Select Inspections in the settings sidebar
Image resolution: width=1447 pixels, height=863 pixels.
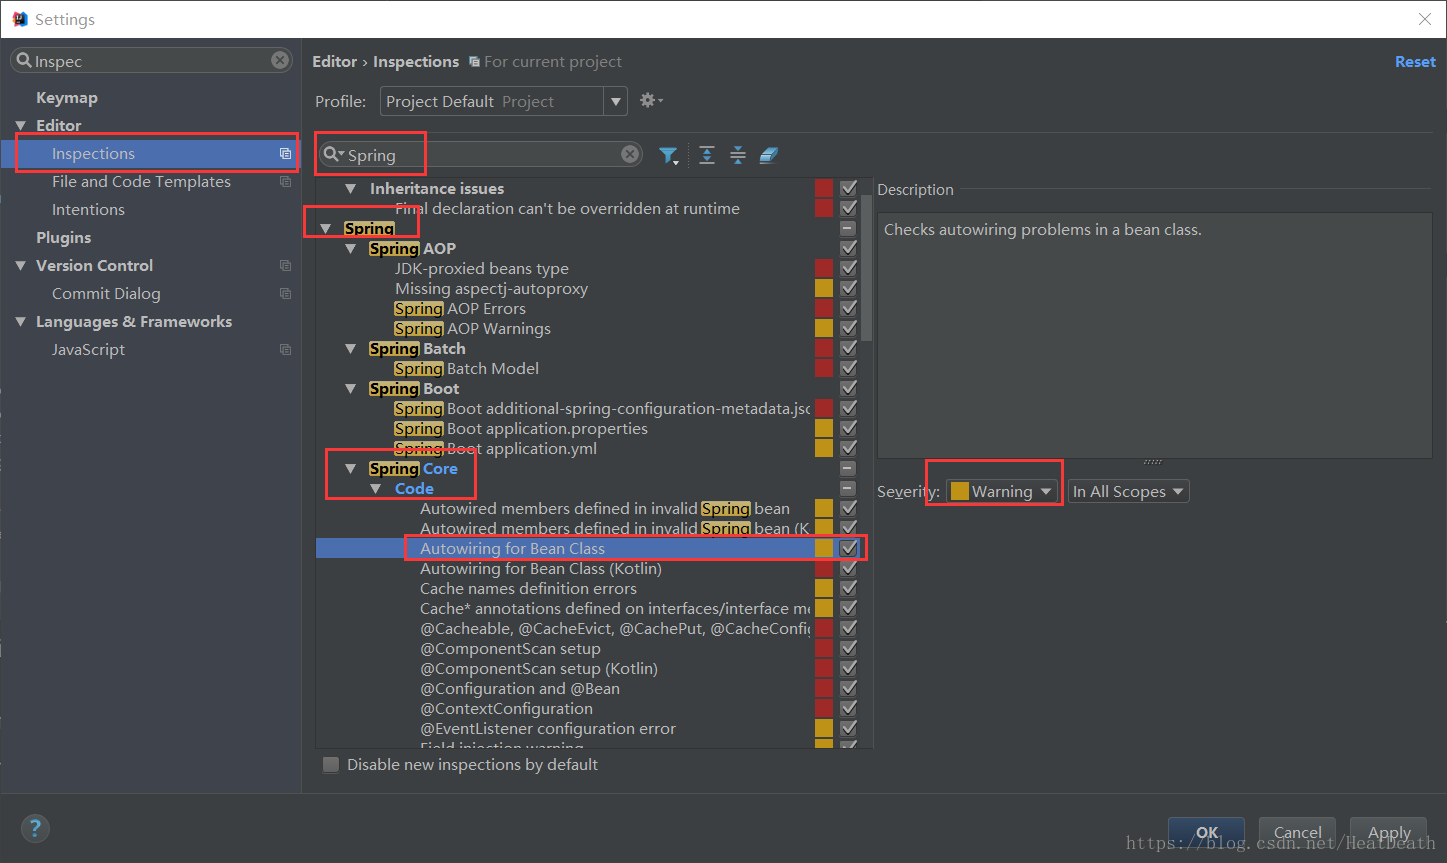coord(93,154)
